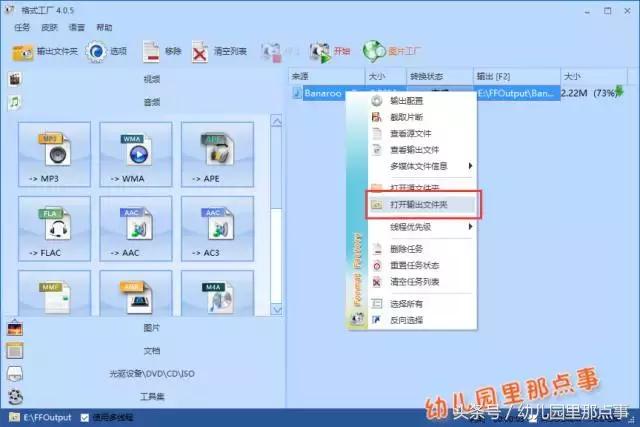Screen dimensions: 640x427
Task: Open the 输出文件夹 toolbar button
Action: (x=44, y=52)
